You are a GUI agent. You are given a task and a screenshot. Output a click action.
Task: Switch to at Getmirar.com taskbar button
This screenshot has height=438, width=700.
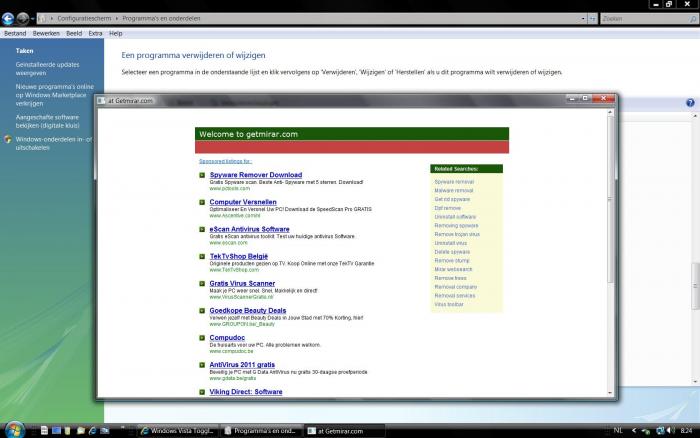click(x=345, y=431)
